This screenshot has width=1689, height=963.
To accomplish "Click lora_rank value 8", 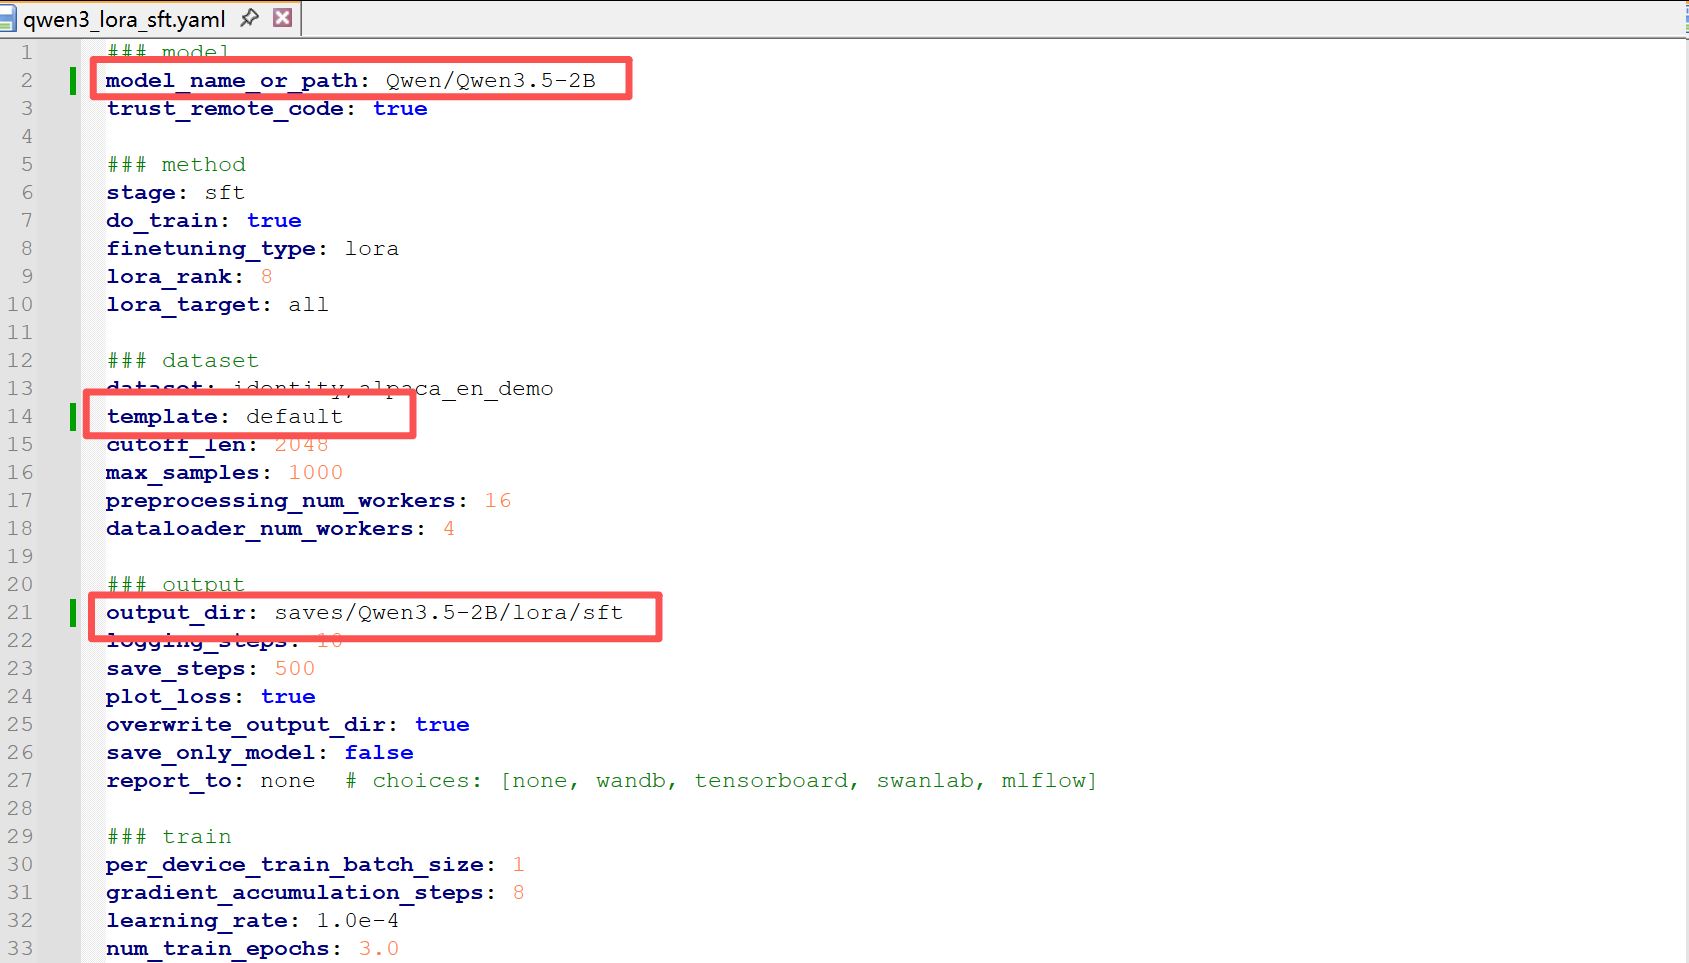I will (266, 277).
